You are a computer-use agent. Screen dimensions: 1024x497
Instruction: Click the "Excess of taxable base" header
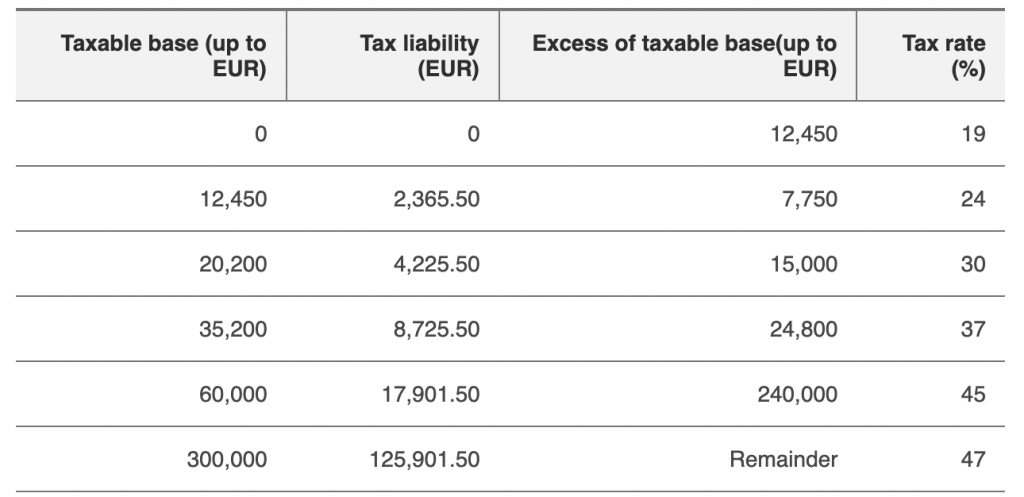pos(685,57)
